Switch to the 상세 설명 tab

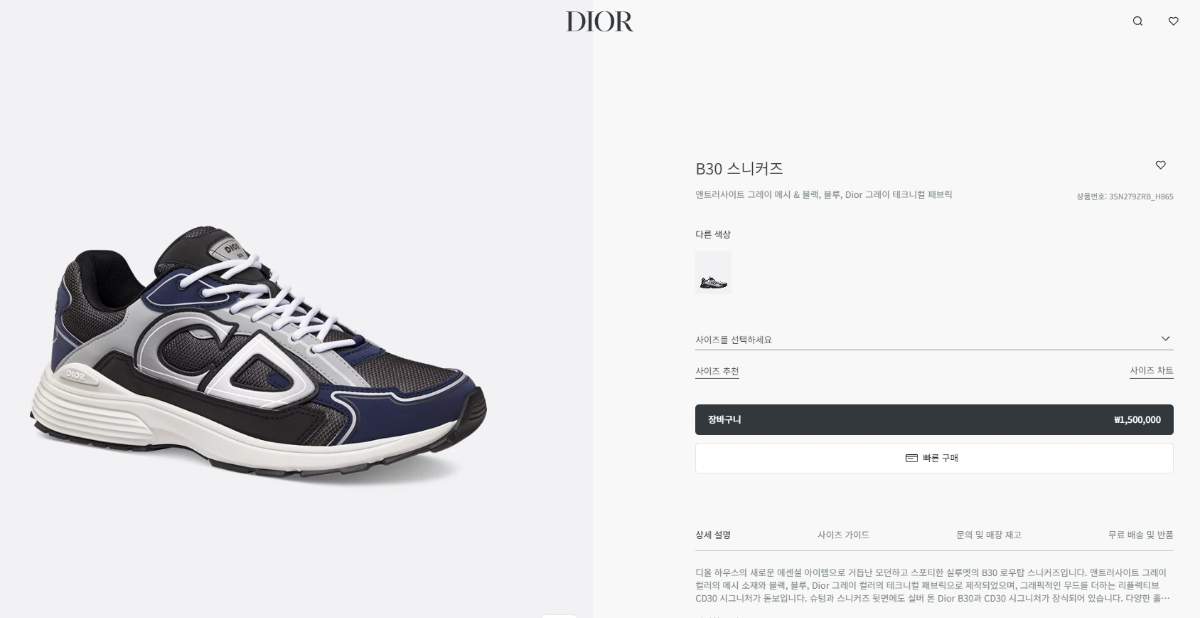713,535
